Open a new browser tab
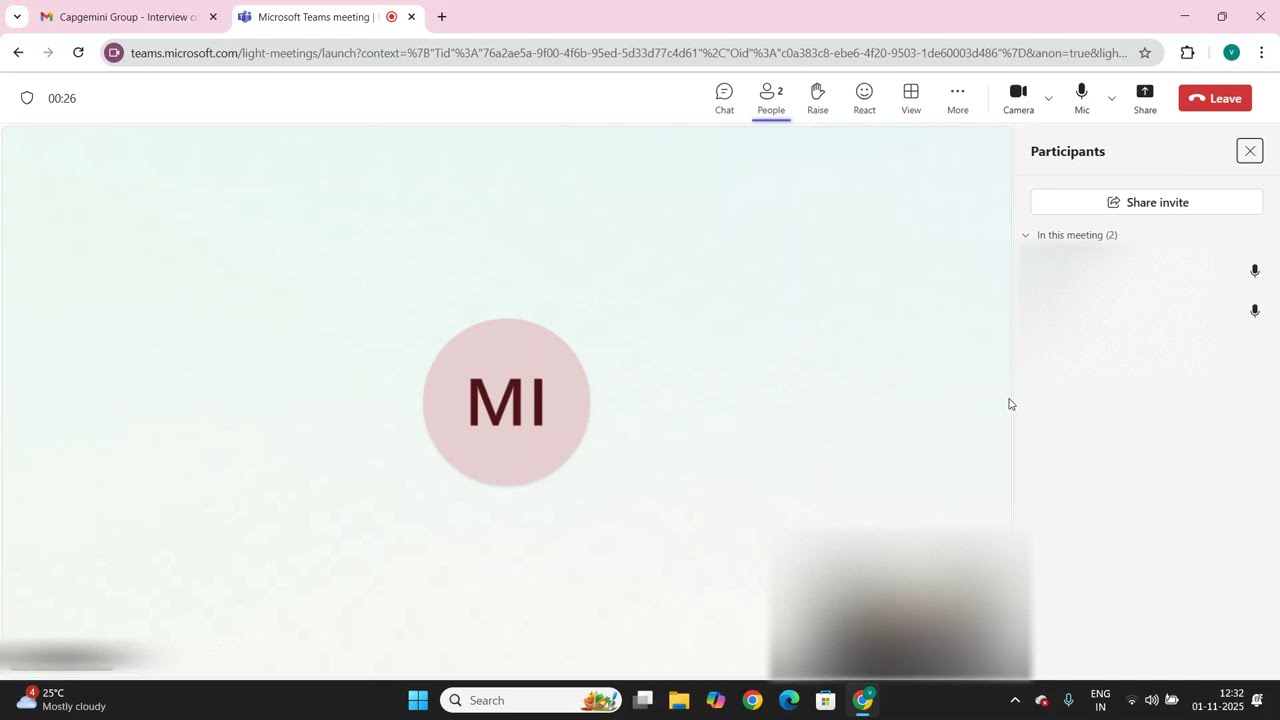The width and height of the screenshot is (1280, 720). (x=442, y=17)
